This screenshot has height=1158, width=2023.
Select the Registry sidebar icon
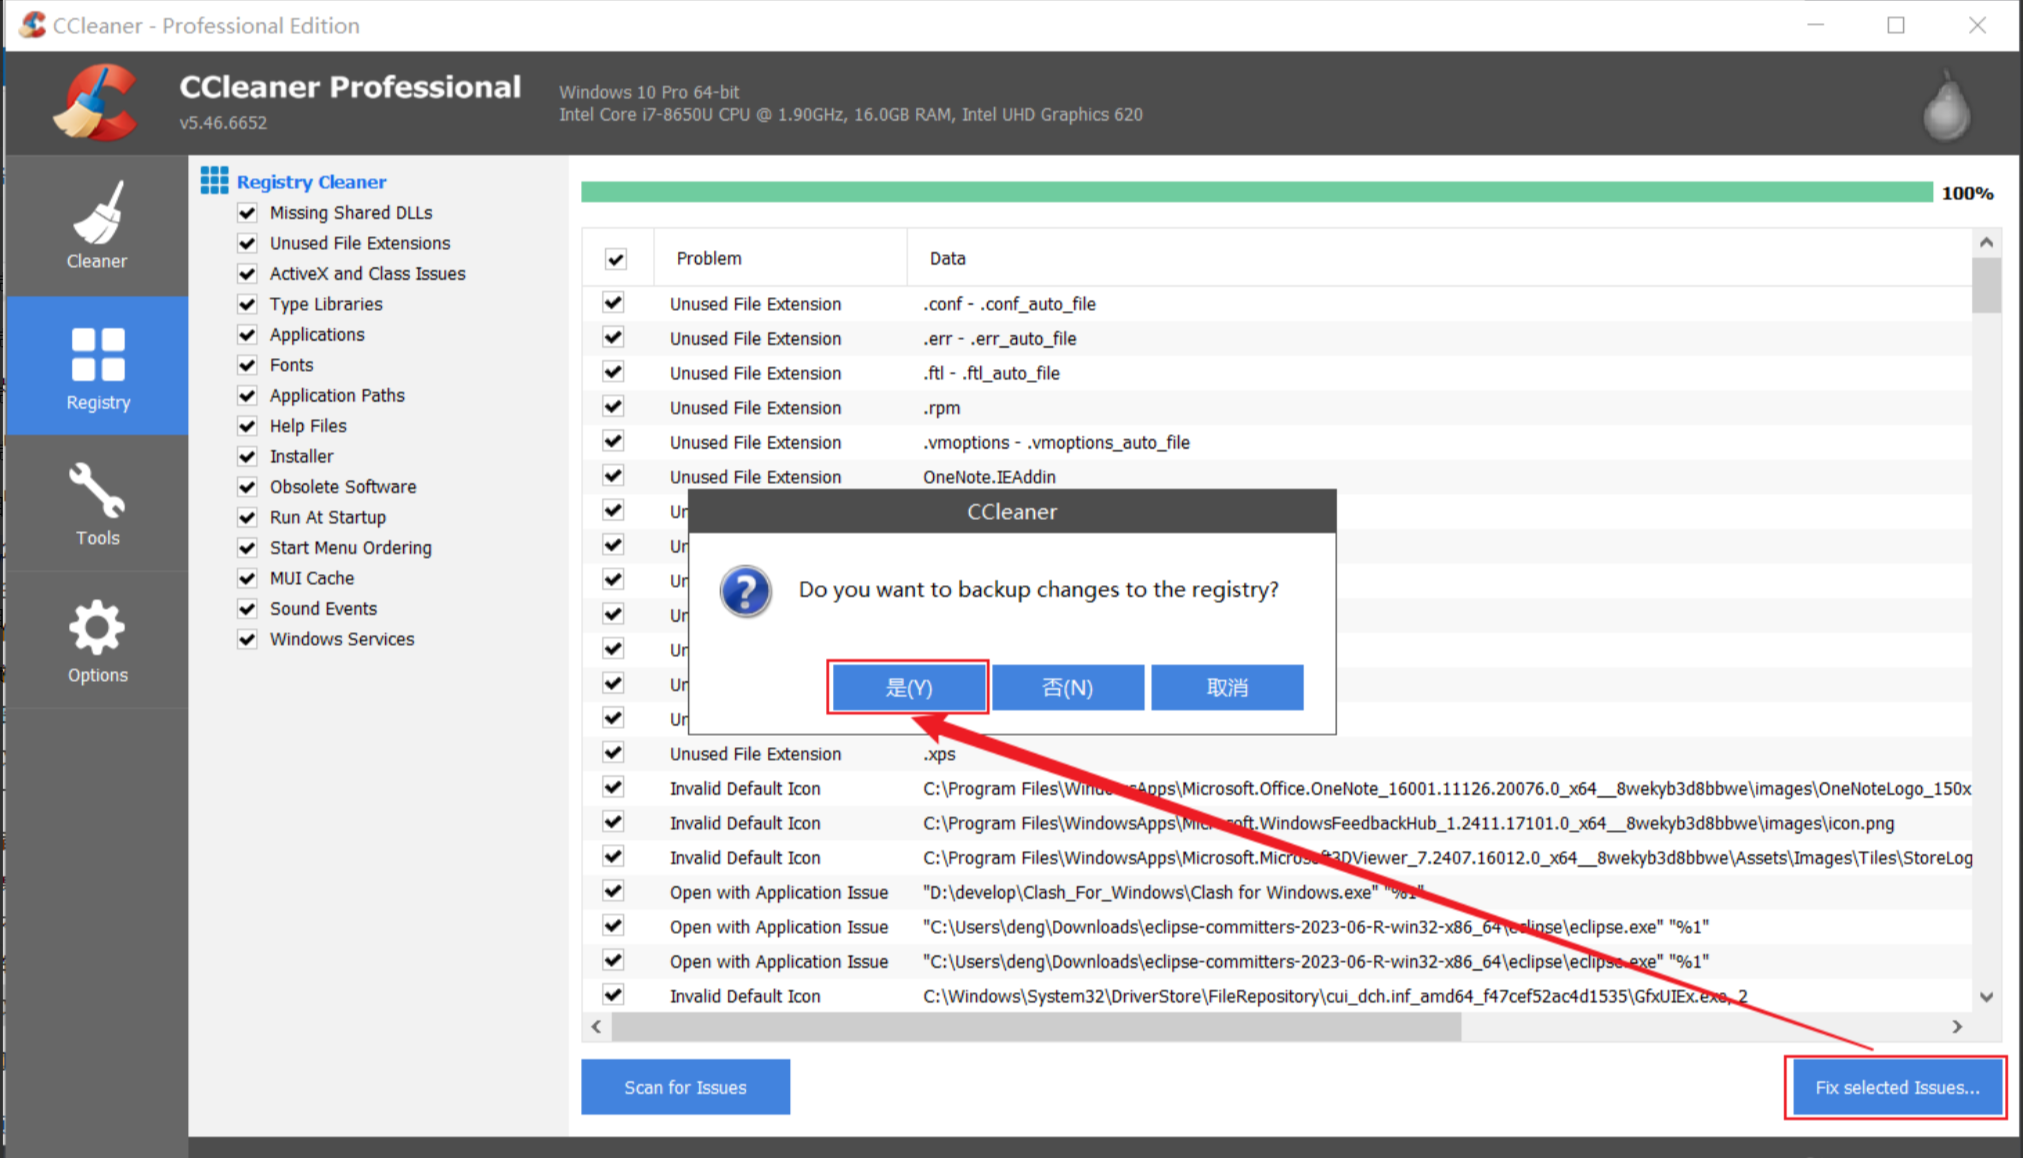(98, 355)
